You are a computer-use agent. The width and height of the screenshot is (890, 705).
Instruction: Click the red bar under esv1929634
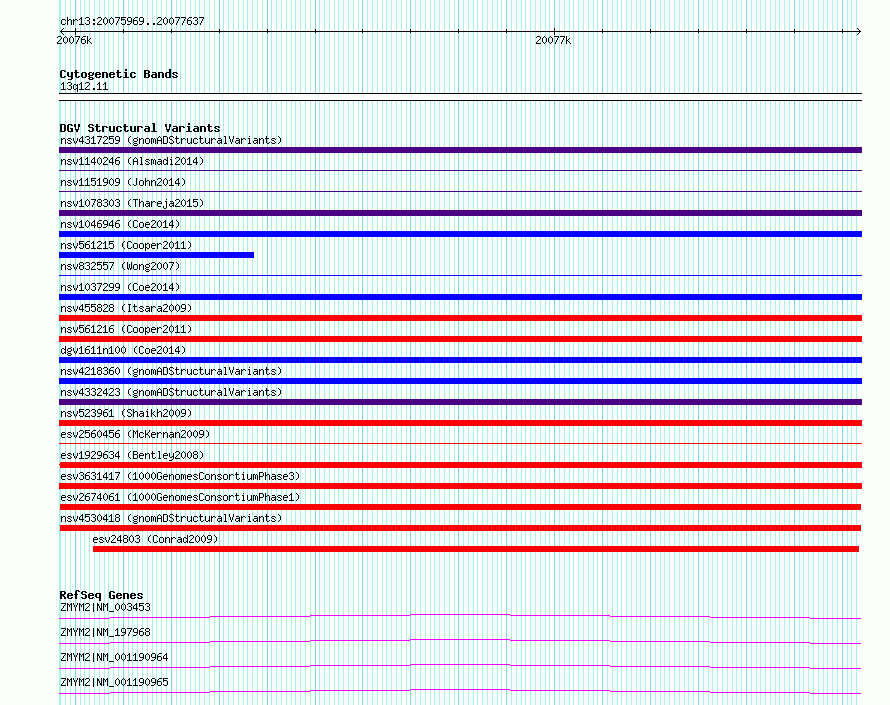click(x=460, y=465)
